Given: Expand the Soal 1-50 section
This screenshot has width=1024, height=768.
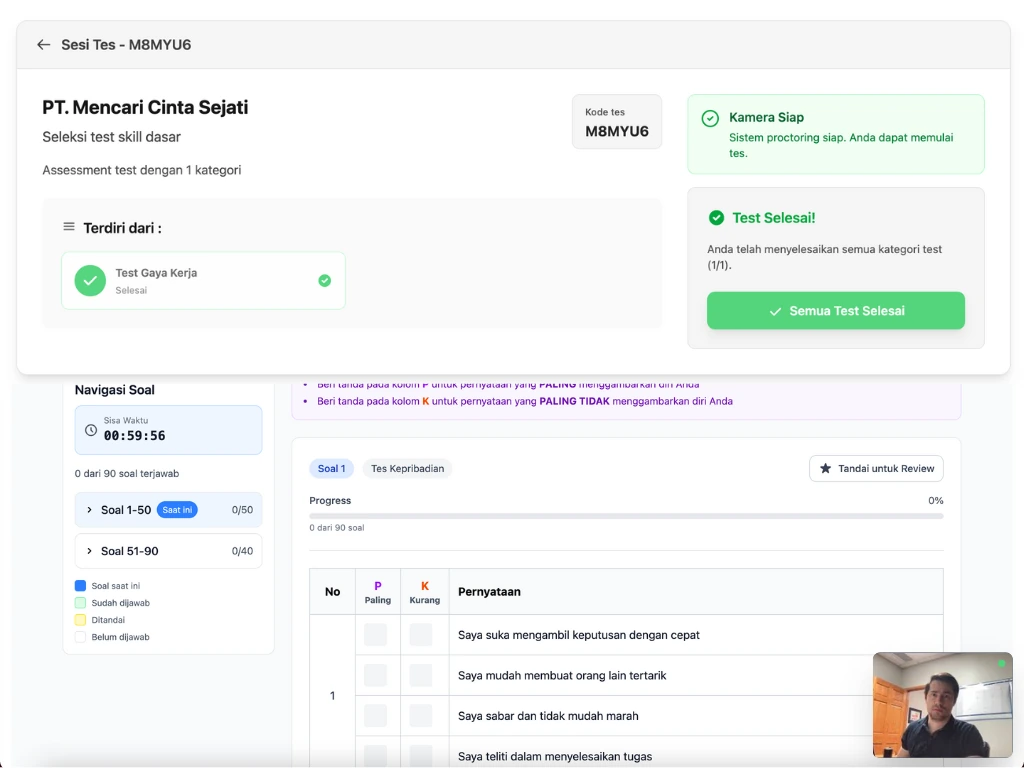Looking at the screenshot, I should [89, 510].
